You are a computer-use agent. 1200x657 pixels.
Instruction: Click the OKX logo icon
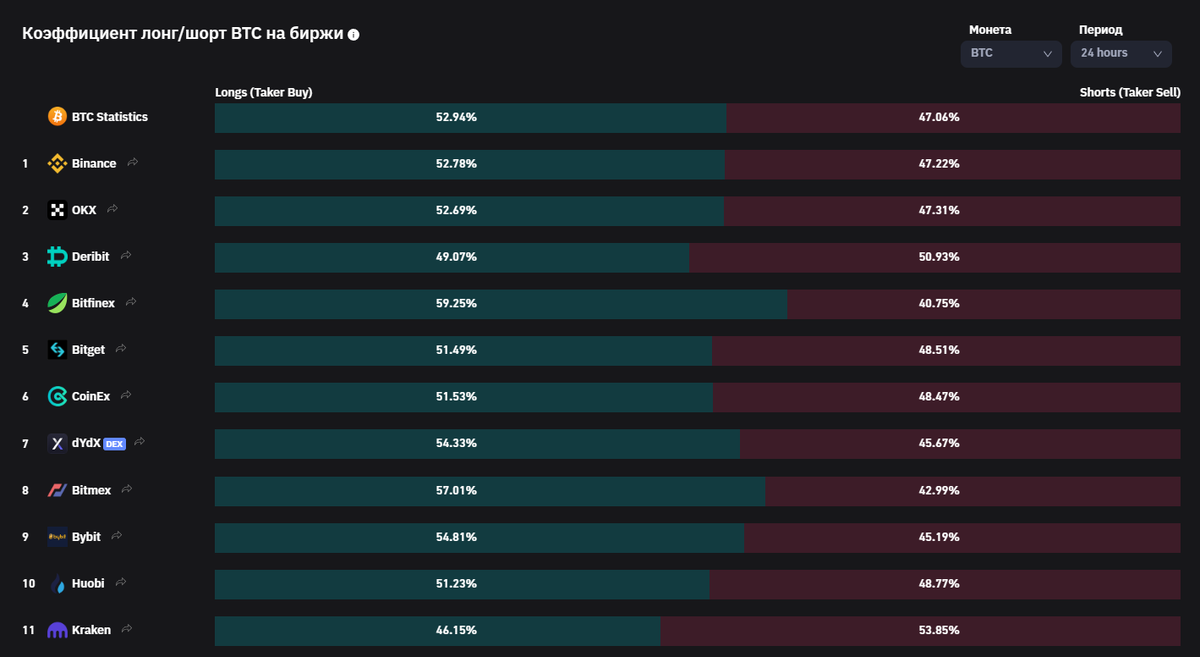[x=57, y=210]
